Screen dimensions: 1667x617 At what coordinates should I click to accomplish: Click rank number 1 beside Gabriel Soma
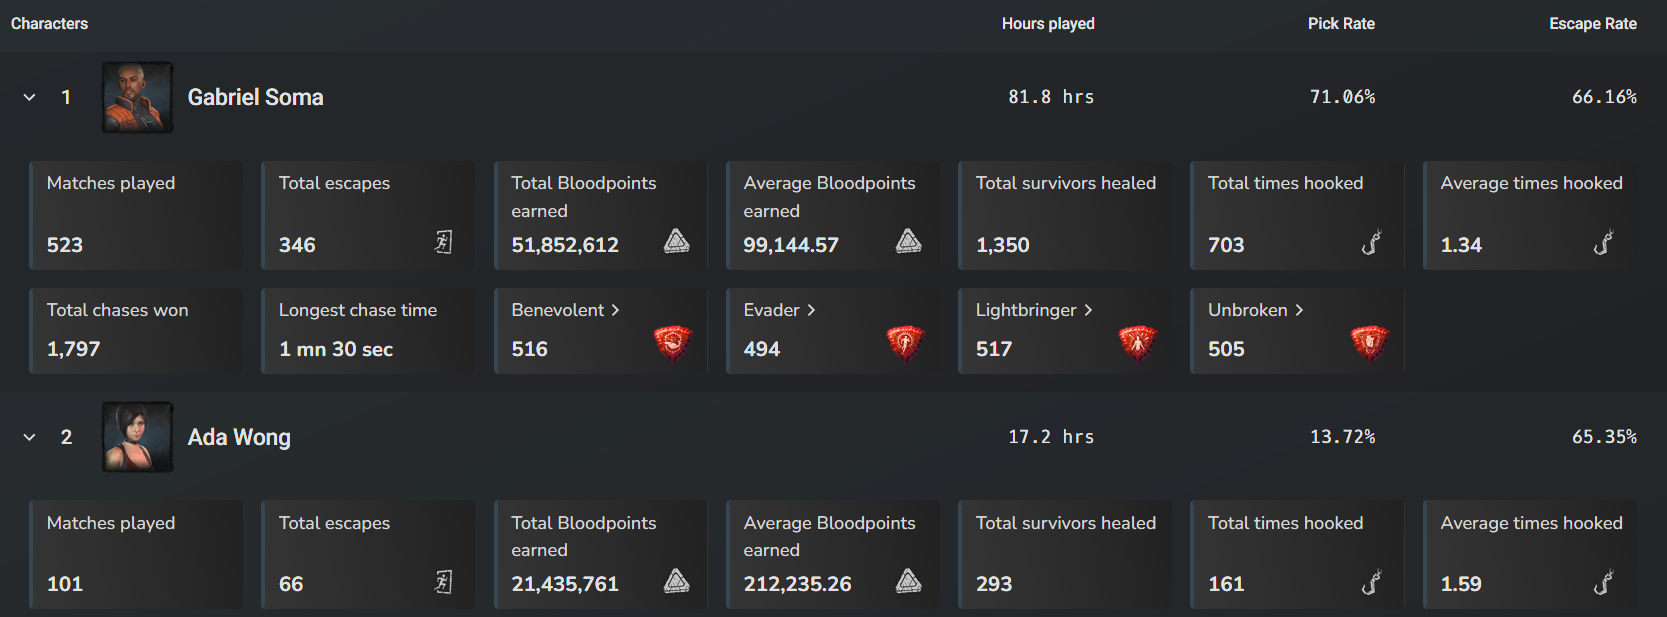pos(66,97)
